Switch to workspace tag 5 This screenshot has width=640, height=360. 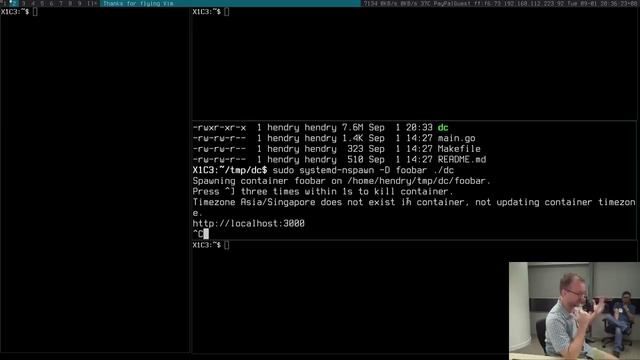point(42,3)
